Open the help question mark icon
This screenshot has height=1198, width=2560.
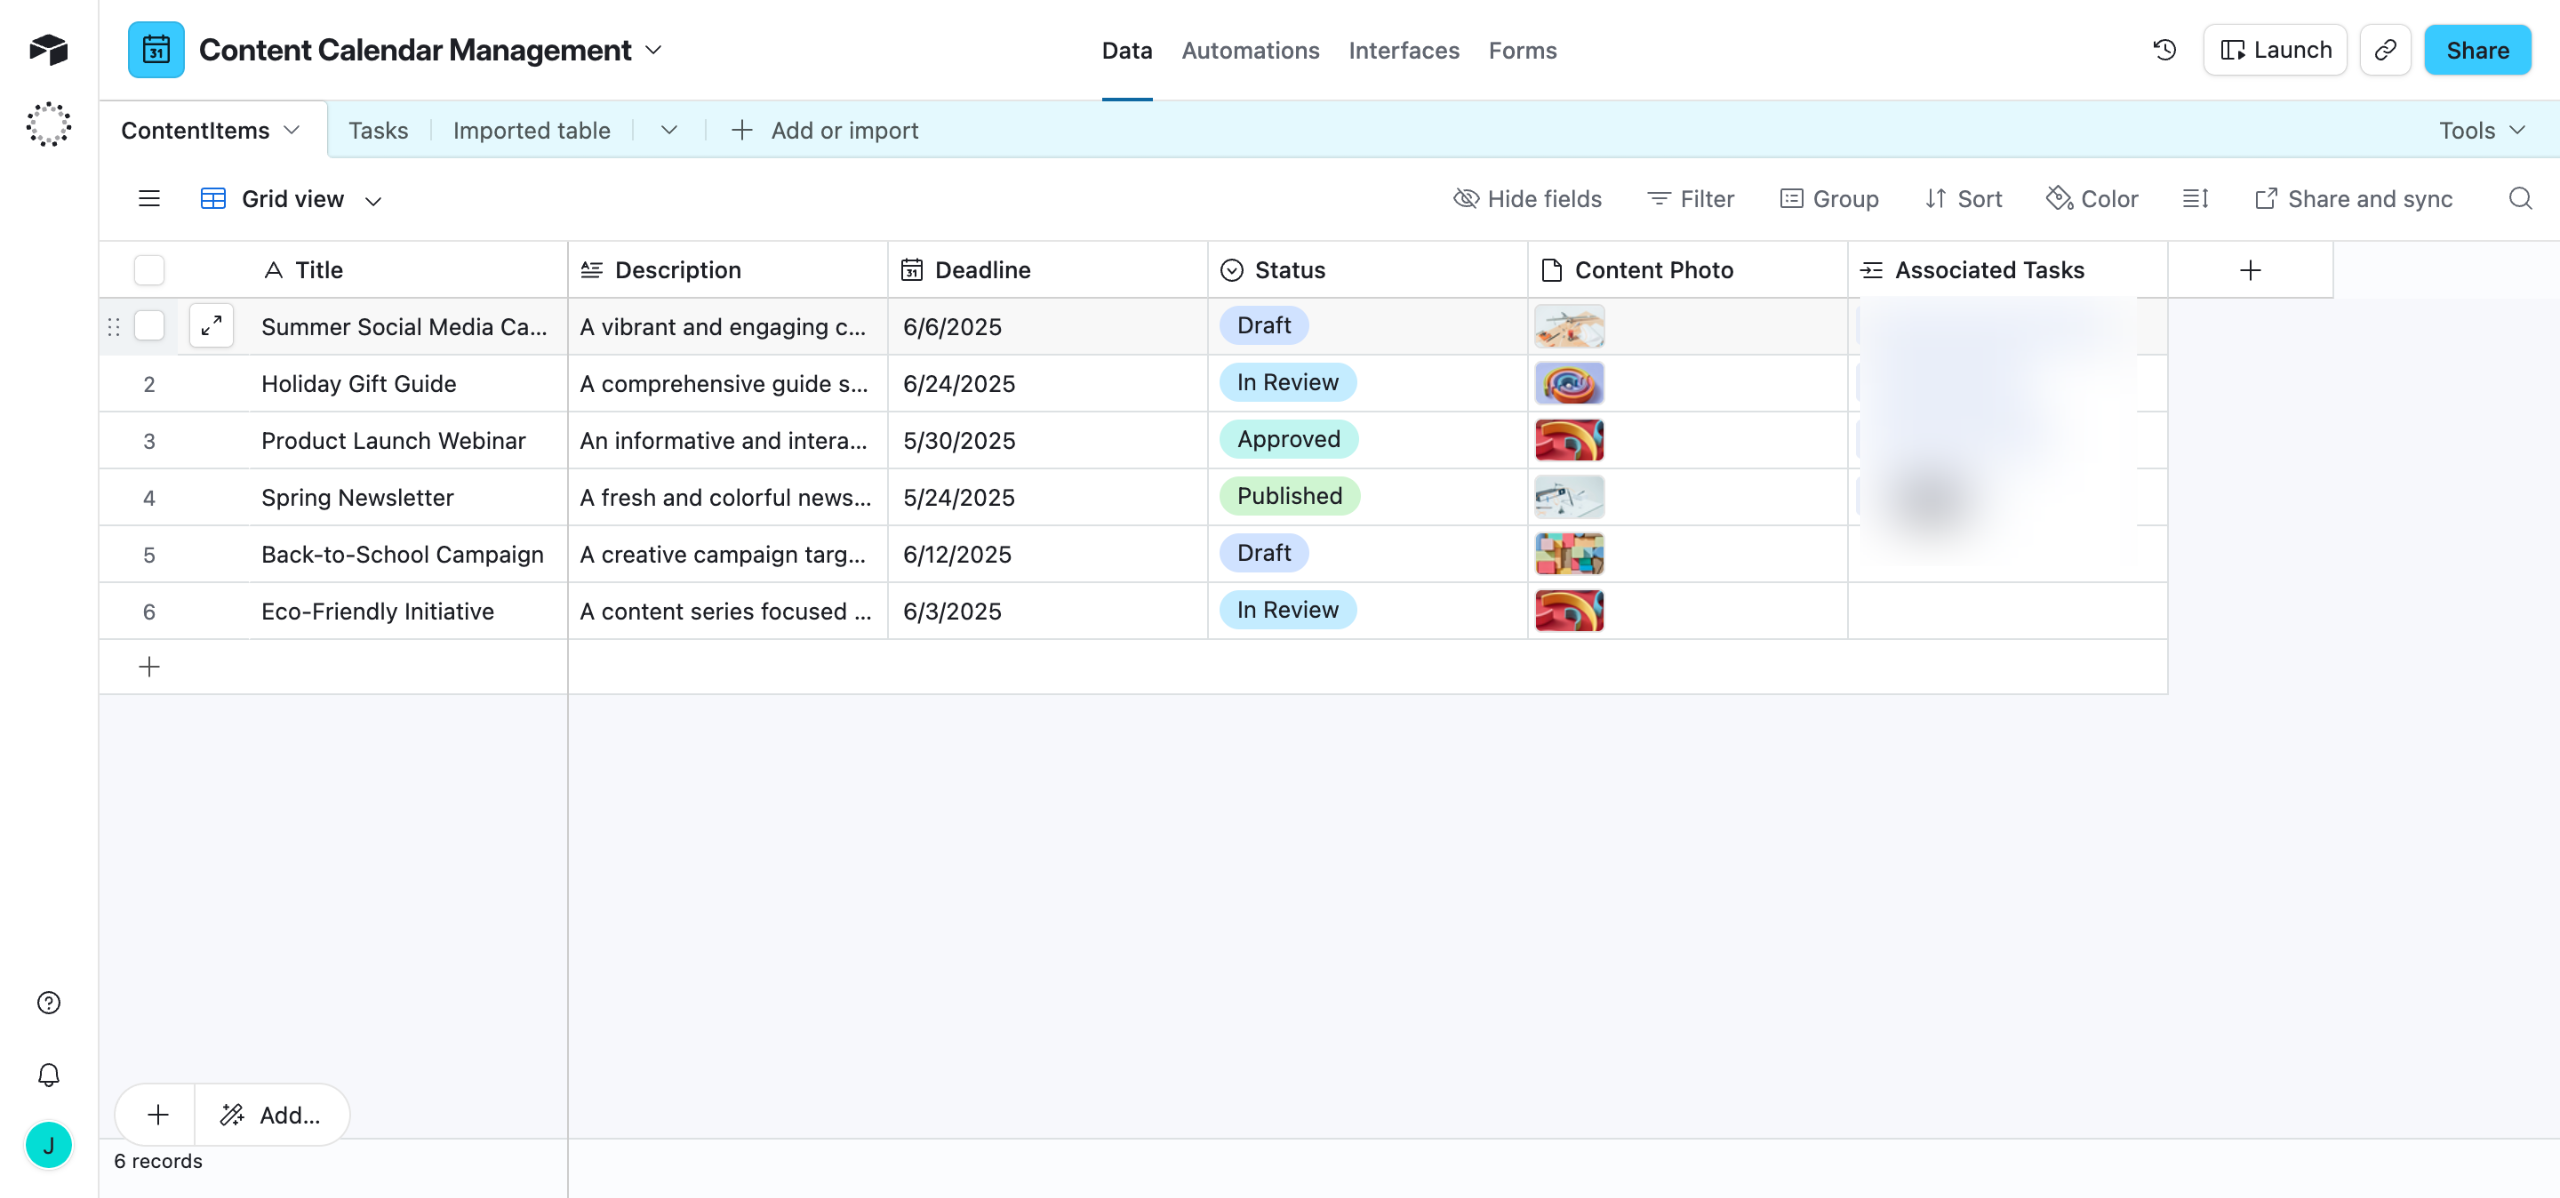(48, 1003)
